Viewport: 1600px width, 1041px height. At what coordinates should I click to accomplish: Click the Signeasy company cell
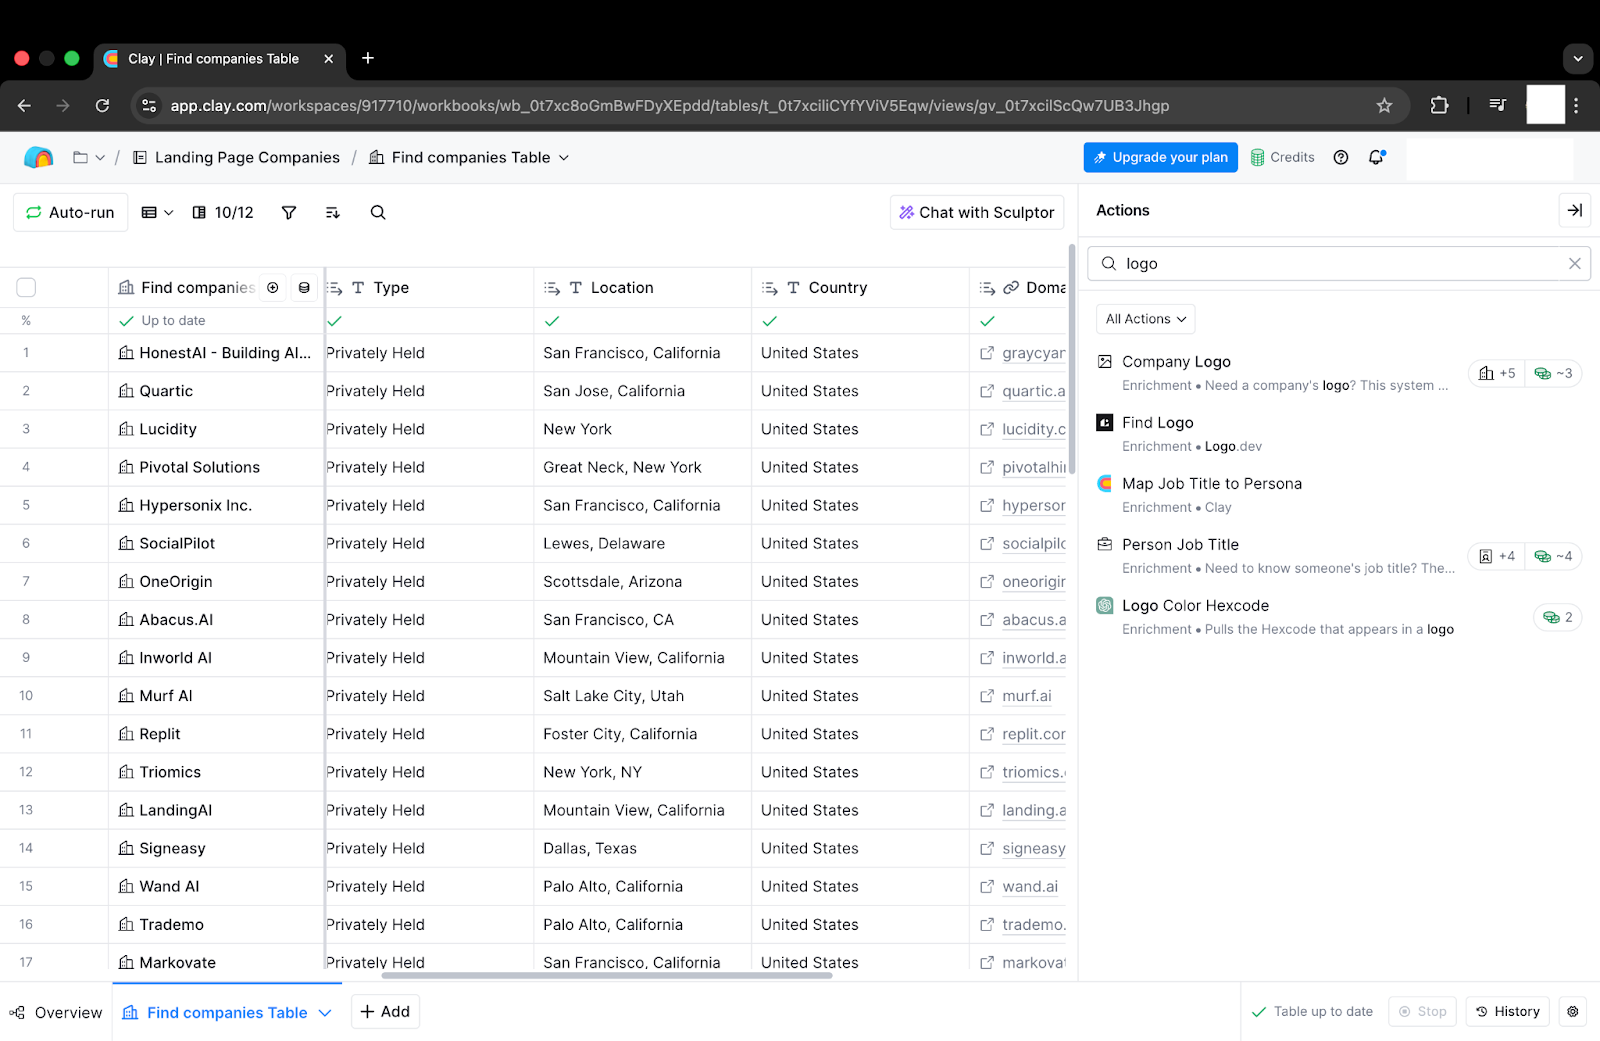[216, 848]
